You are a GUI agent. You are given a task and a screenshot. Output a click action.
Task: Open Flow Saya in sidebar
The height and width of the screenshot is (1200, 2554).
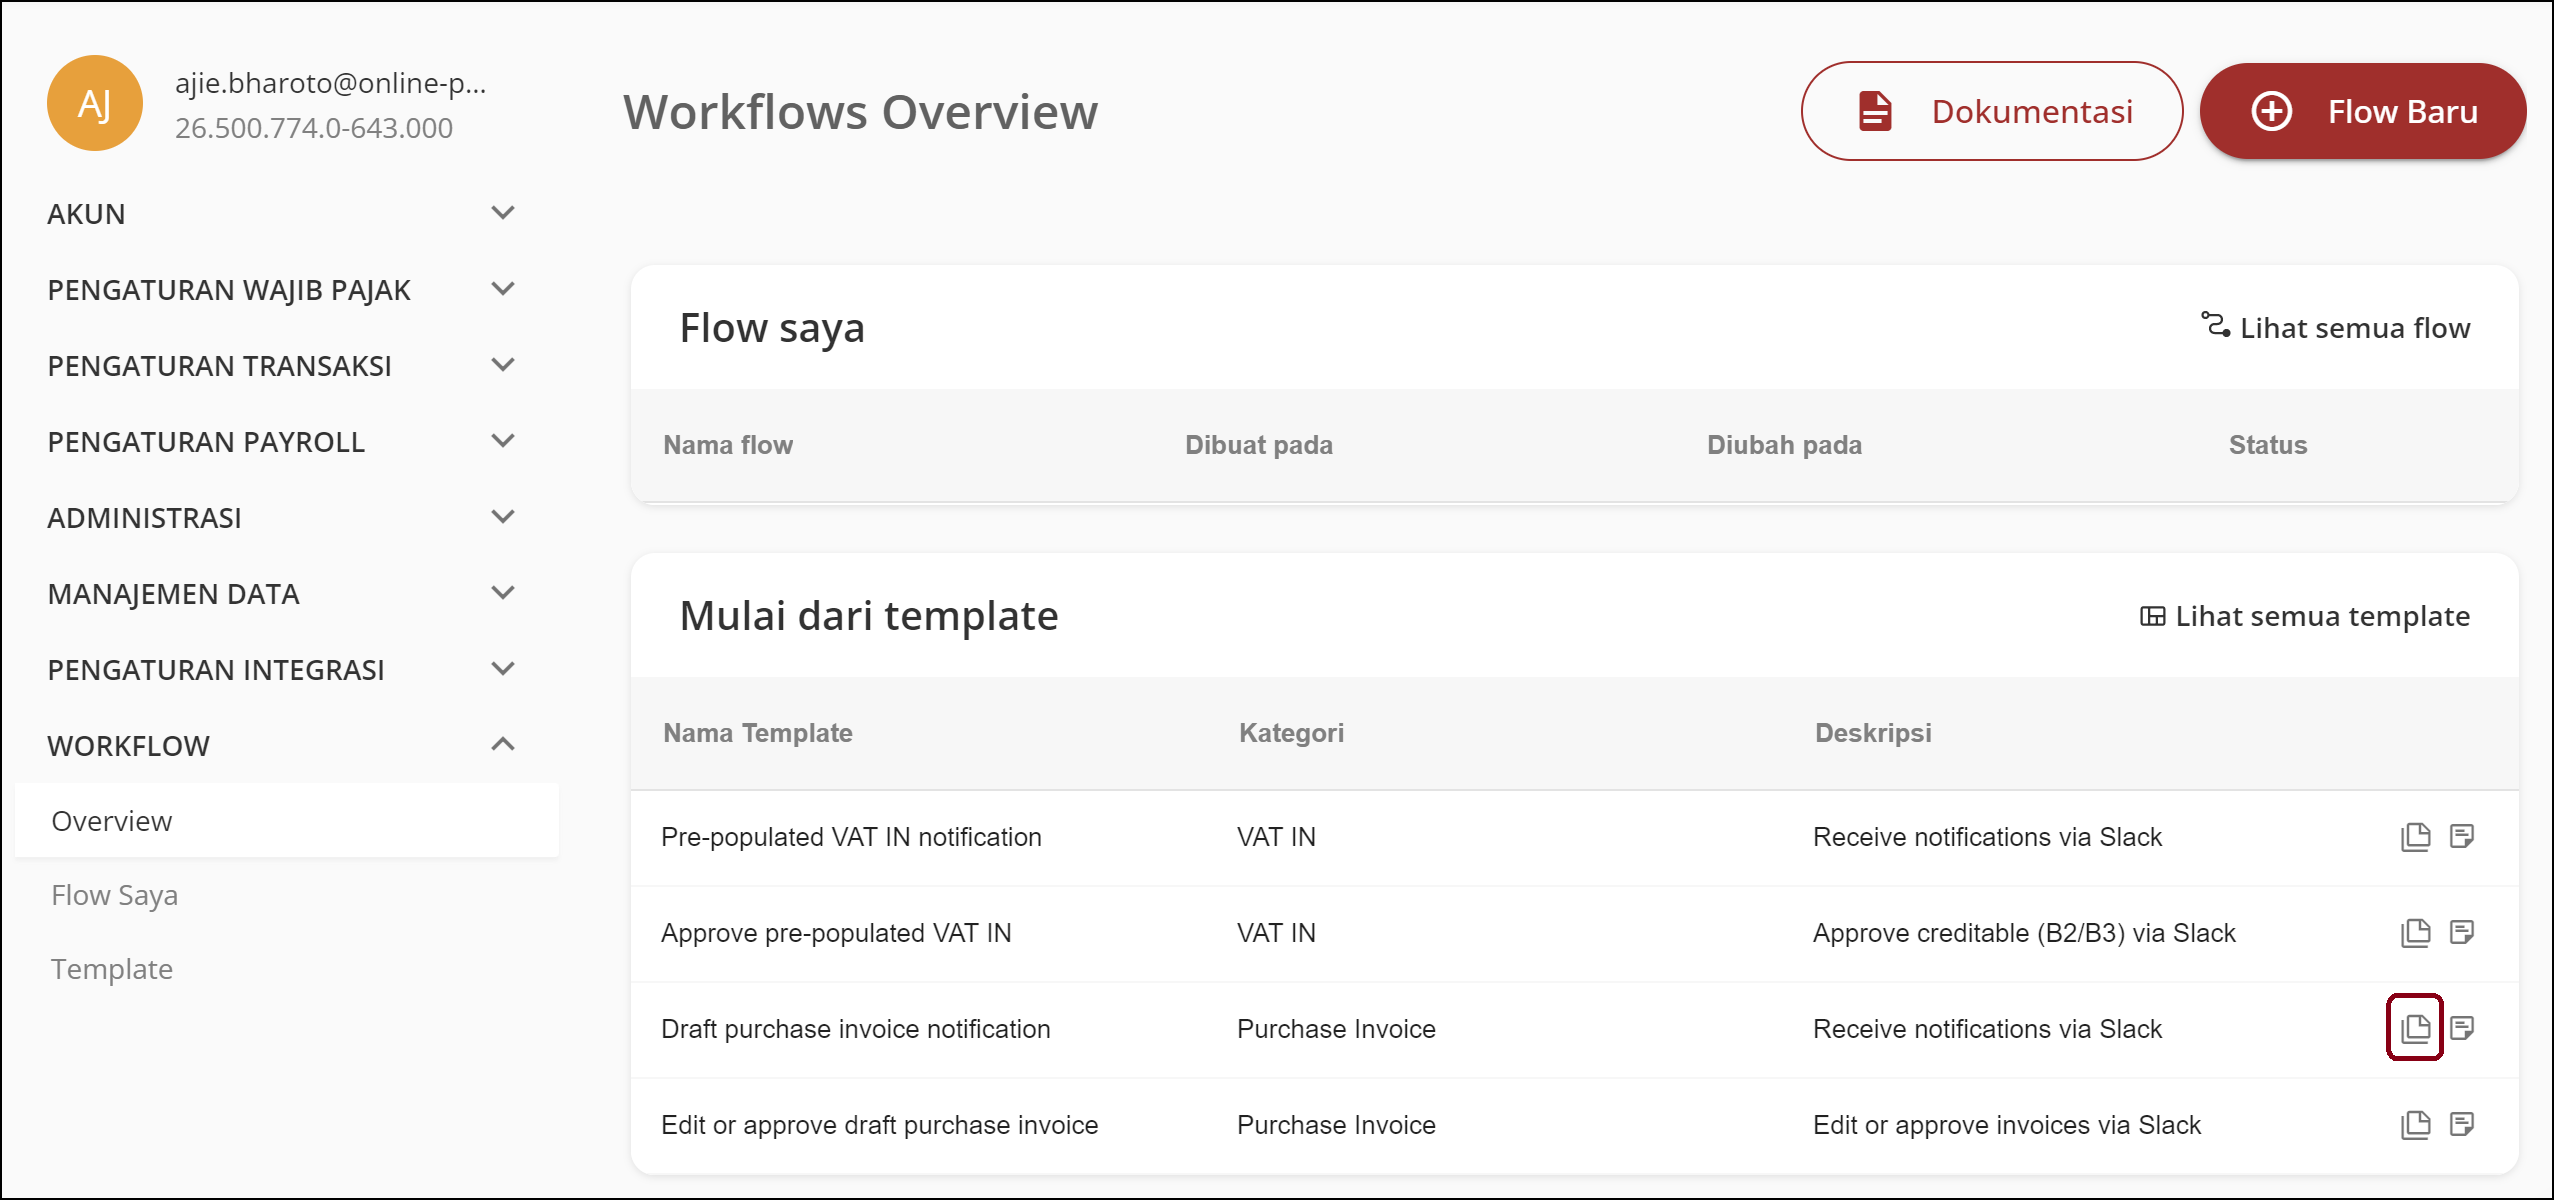(x=114, y=895)
